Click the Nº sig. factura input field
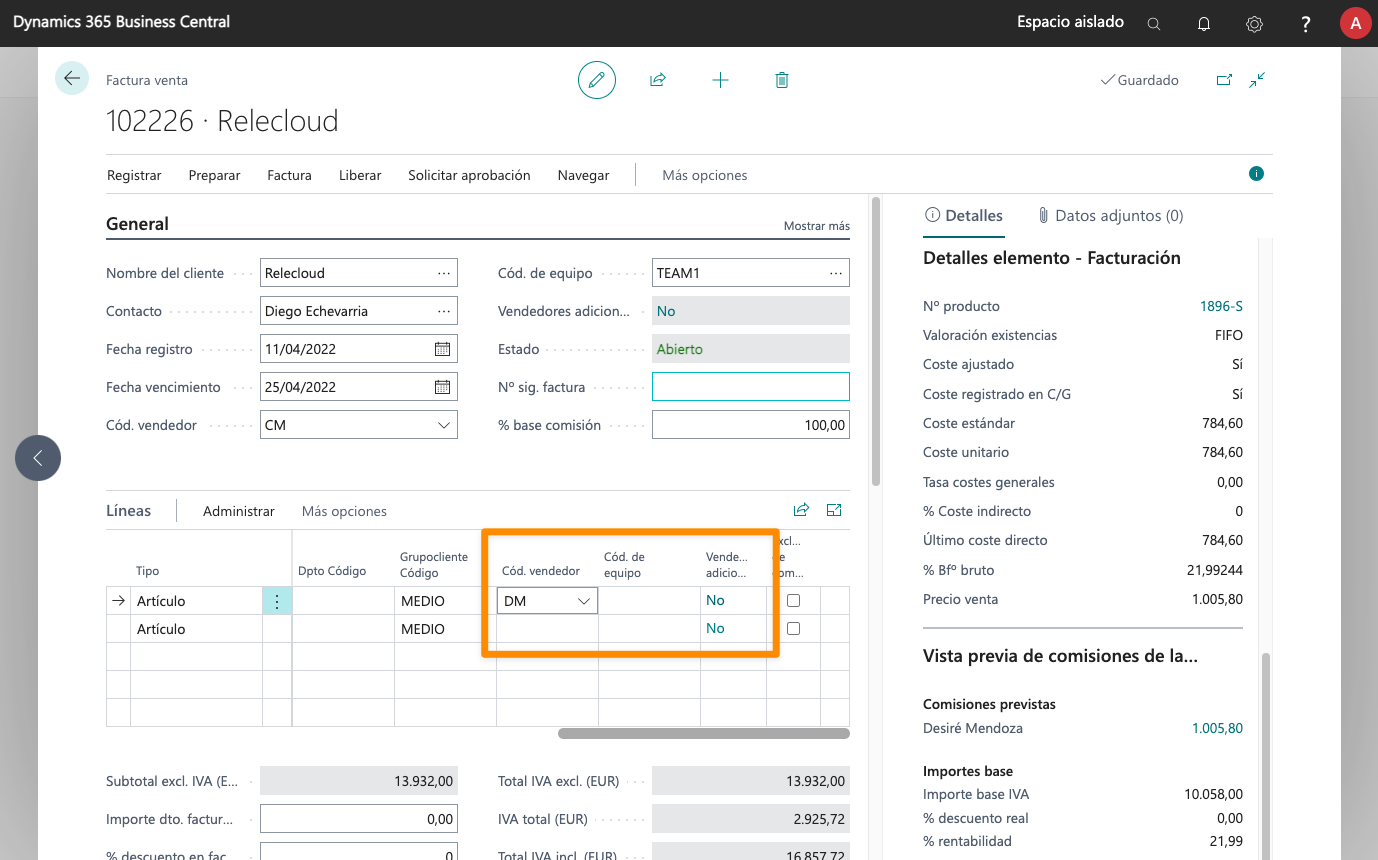This screenshot has height=860, width=1378. pos(751,387)
